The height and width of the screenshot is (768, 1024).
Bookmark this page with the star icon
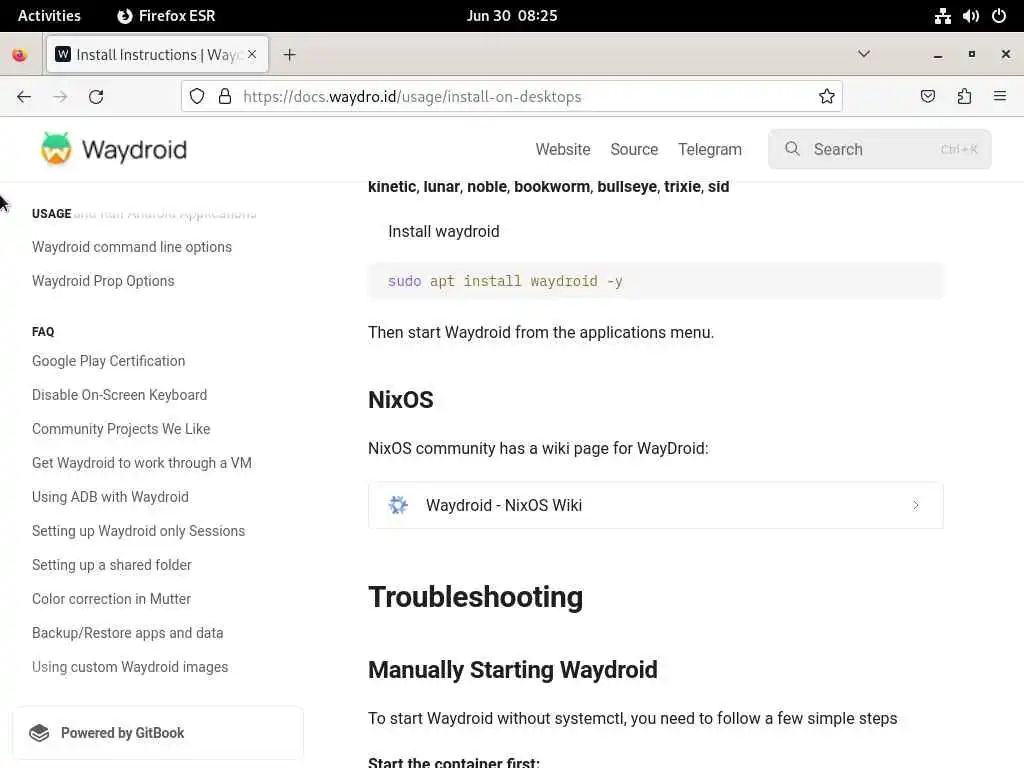[827, 97]
